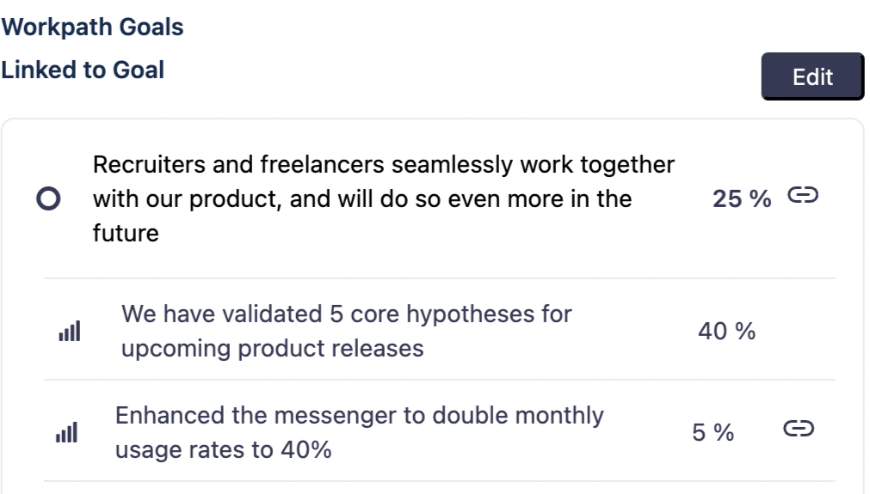Click divider between the two key results
Image resolution: width=870 pixels, height=494 pixels.
point(438,380)
